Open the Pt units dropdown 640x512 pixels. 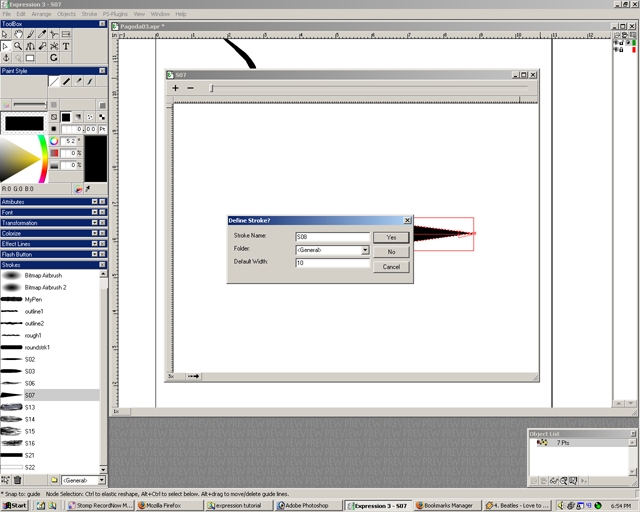(102, 129)
